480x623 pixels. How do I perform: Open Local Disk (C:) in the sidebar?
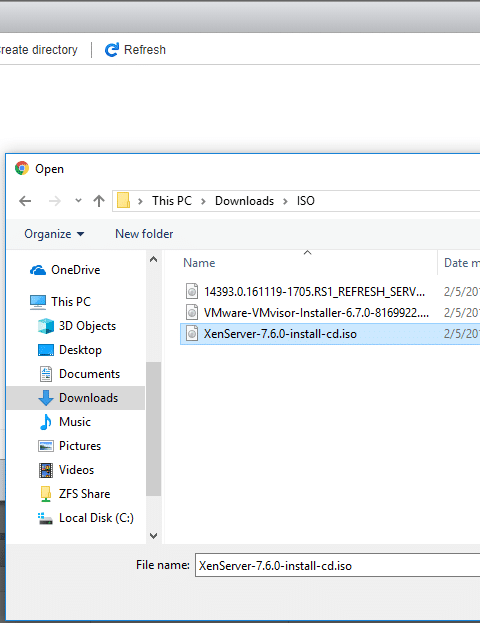pos(96,518)
